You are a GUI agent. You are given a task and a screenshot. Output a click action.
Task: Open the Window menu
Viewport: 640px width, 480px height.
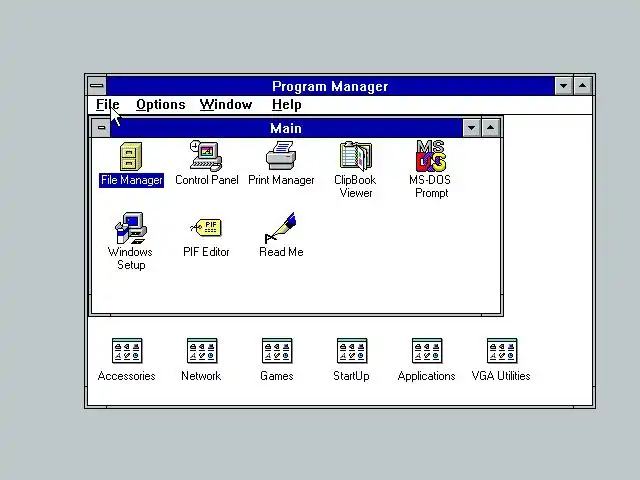coord(226,104)
